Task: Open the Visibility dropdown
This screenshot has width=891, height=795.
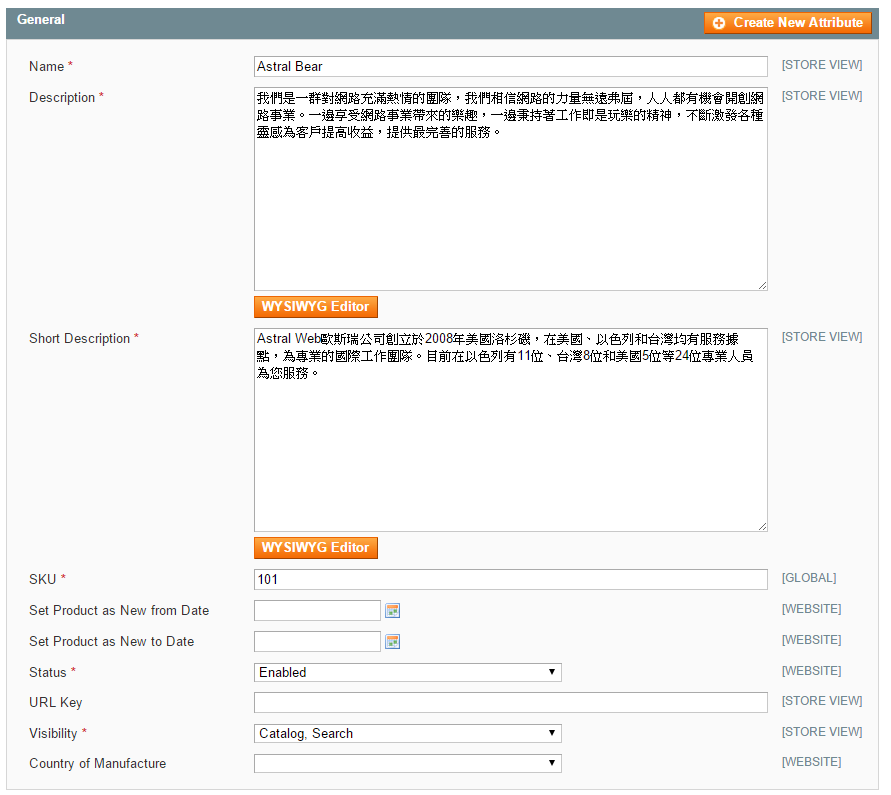Action: [408, 734]
